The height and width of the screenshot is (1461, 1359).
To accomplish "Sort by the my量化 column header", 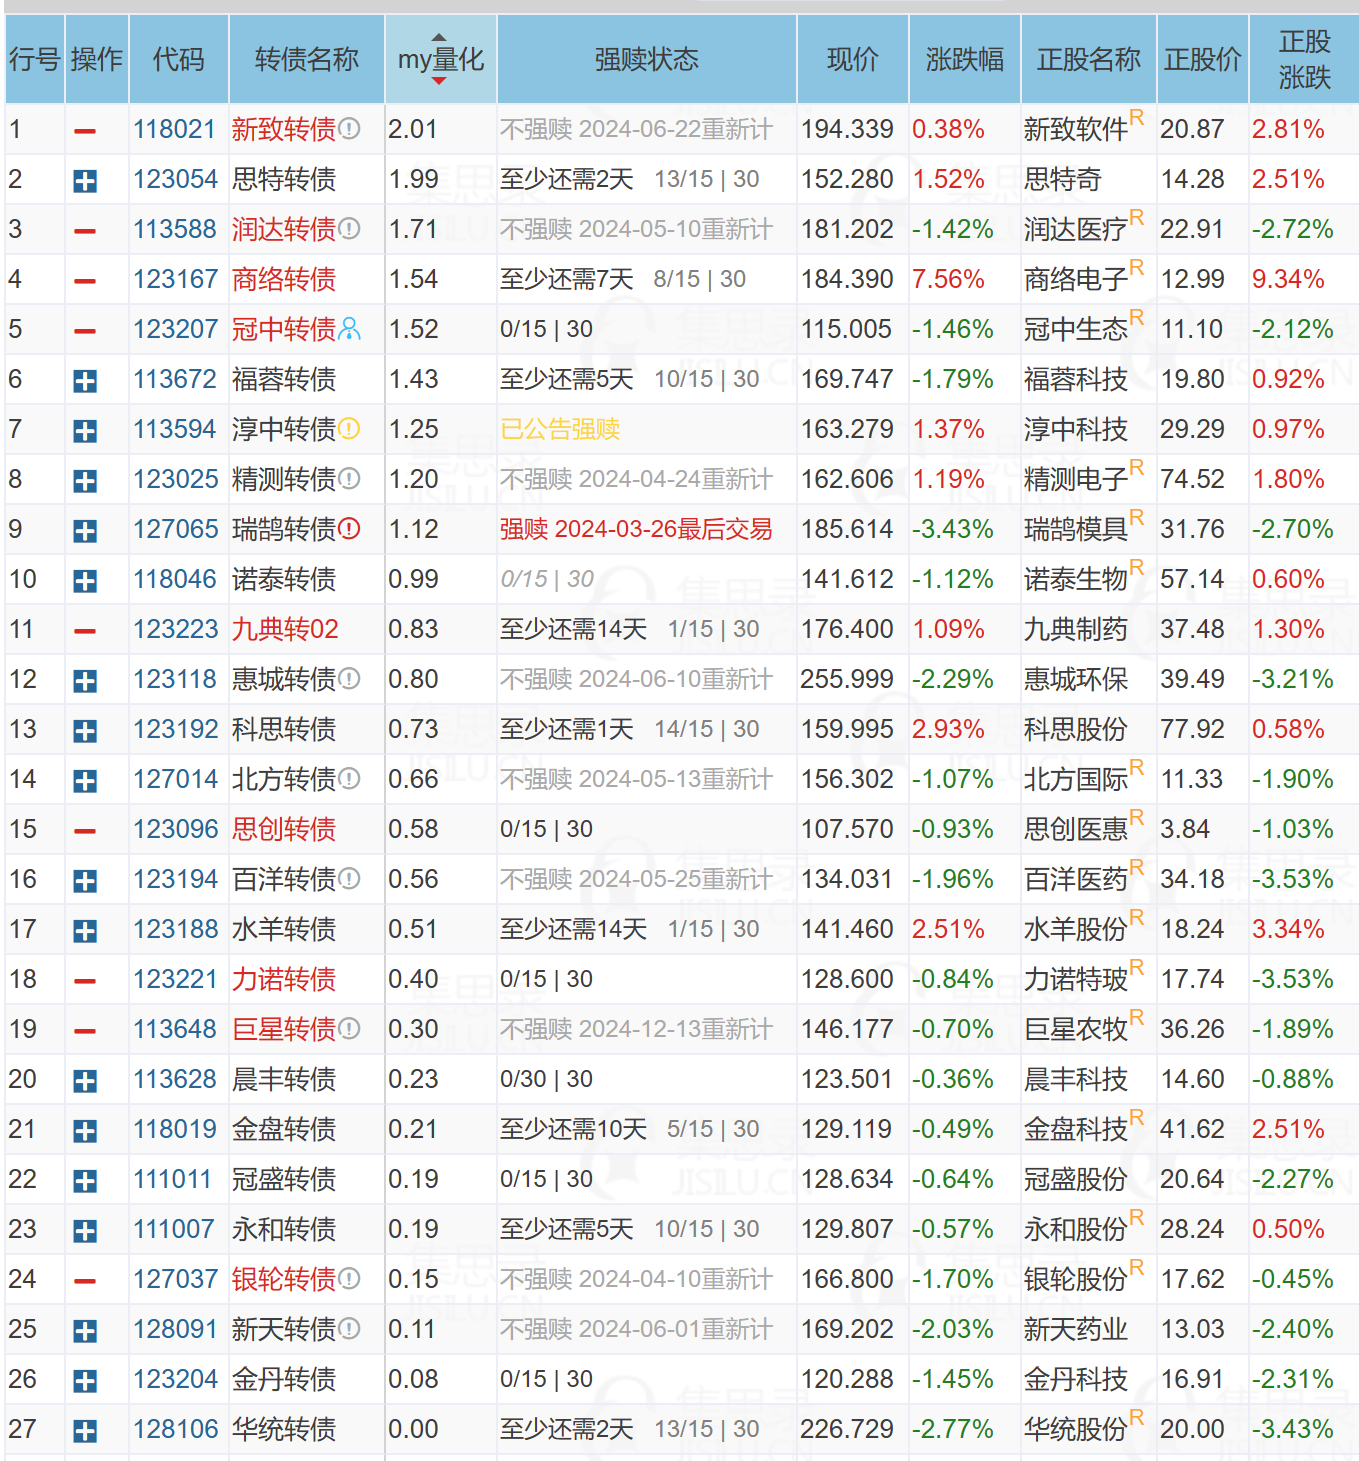I will coord(441,59).
